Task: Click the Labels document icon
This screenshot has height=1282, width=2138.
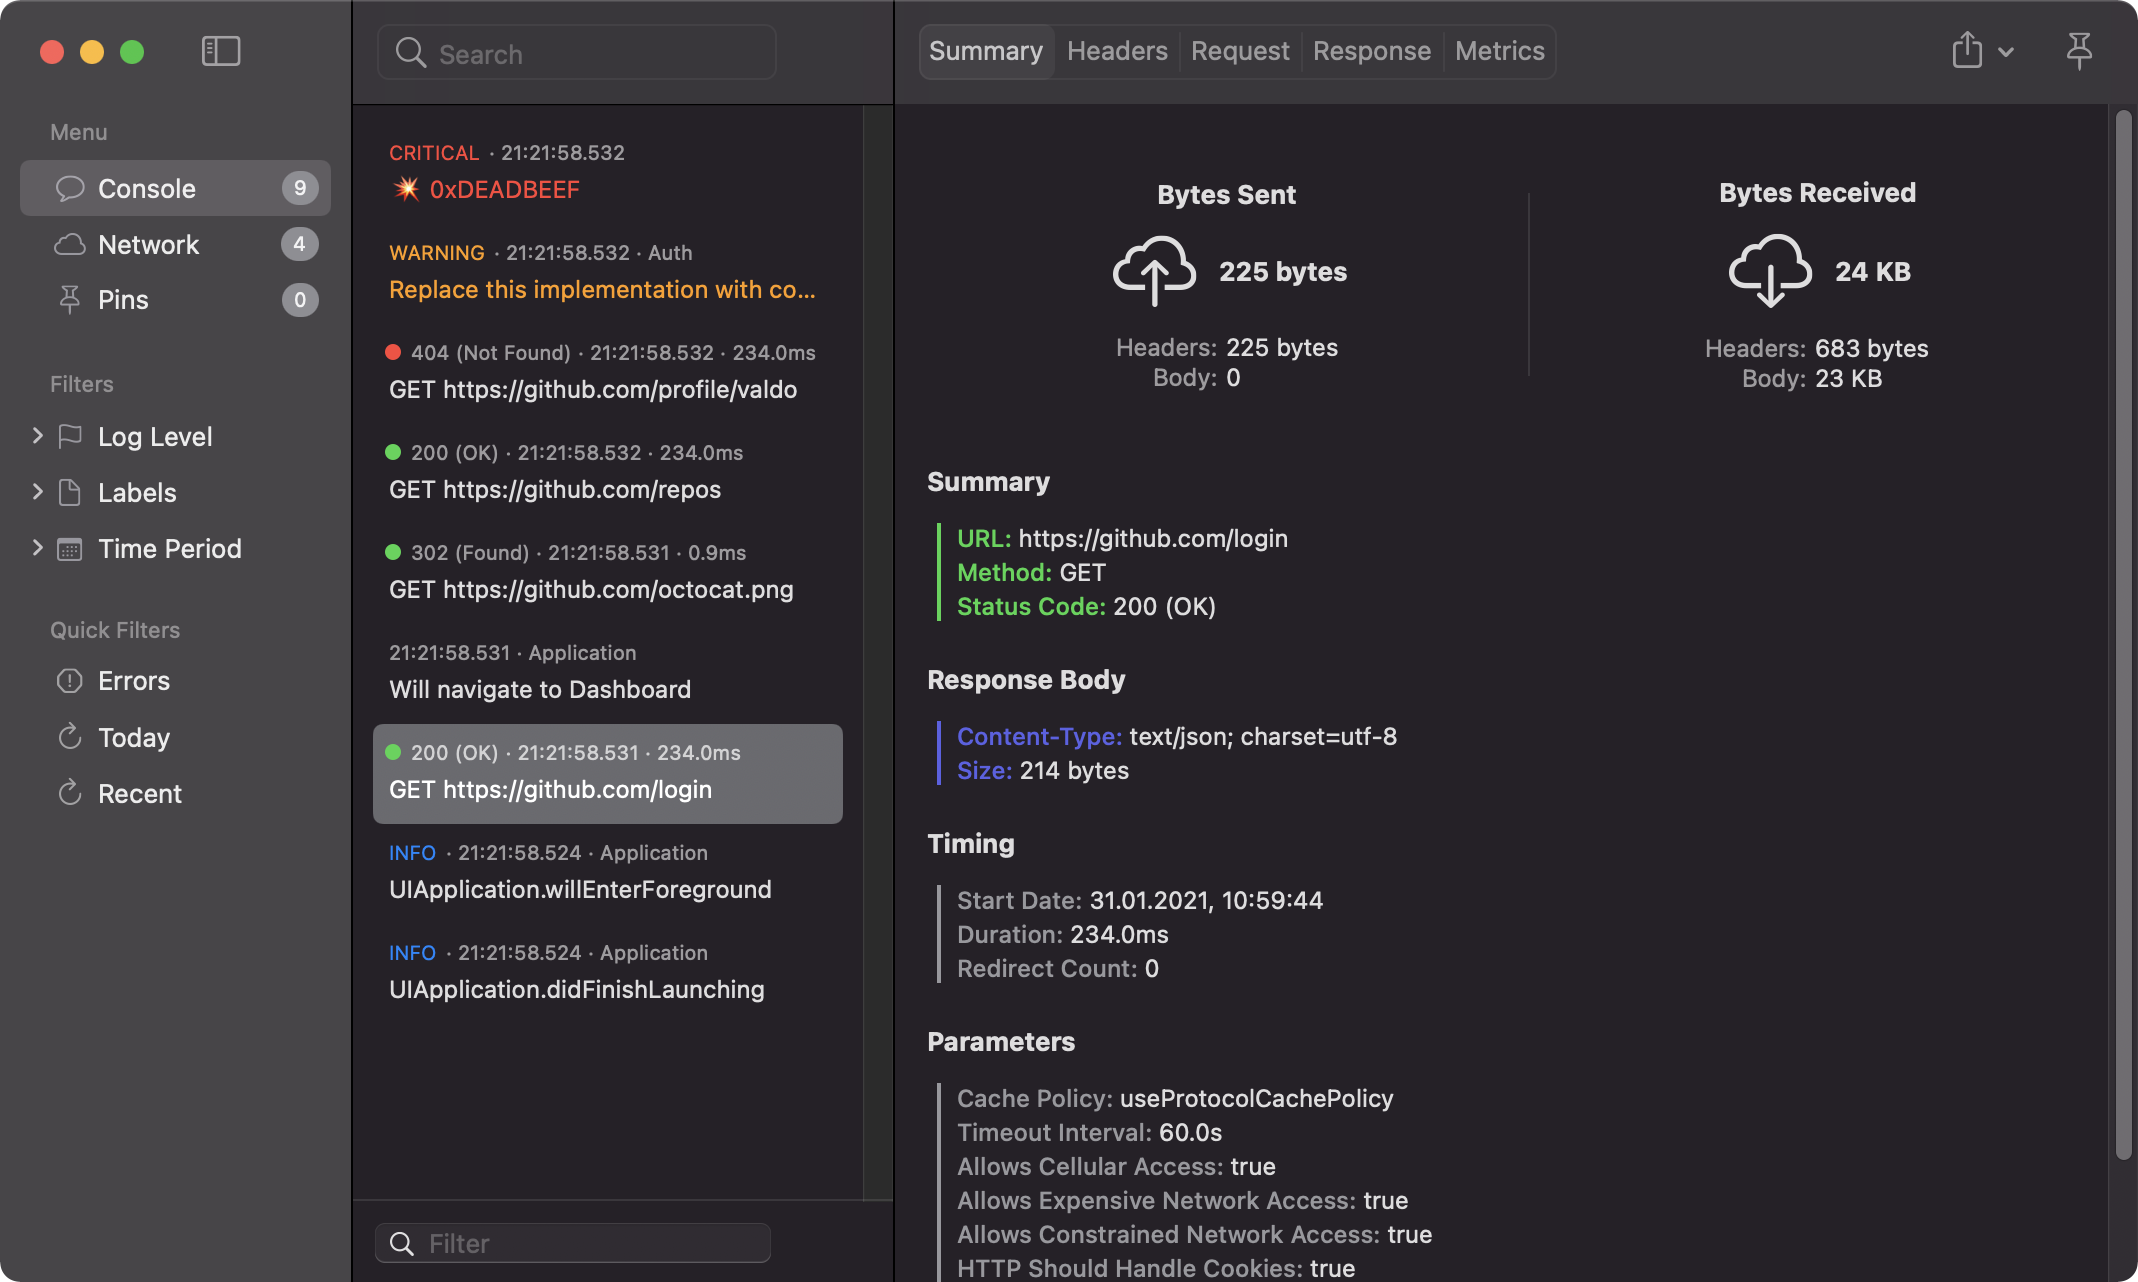Action: 70,492
